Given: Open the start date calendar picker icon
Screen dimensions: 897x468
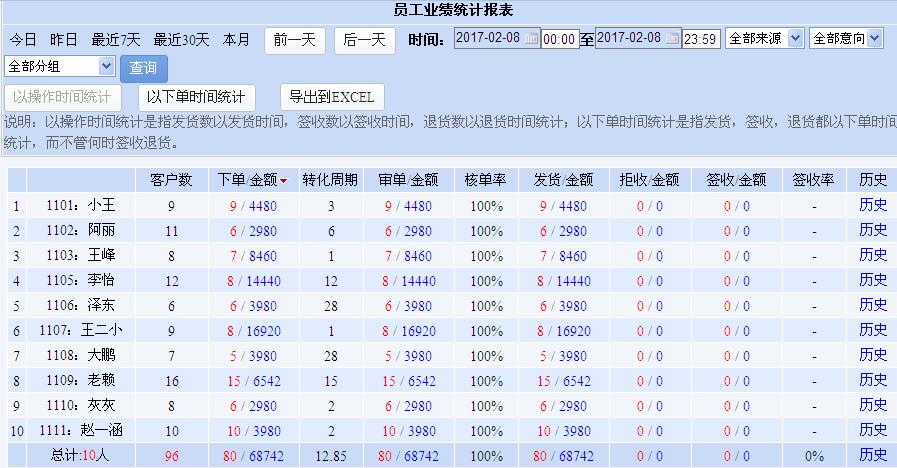Looking at the screenshot, I should (532, 39).
